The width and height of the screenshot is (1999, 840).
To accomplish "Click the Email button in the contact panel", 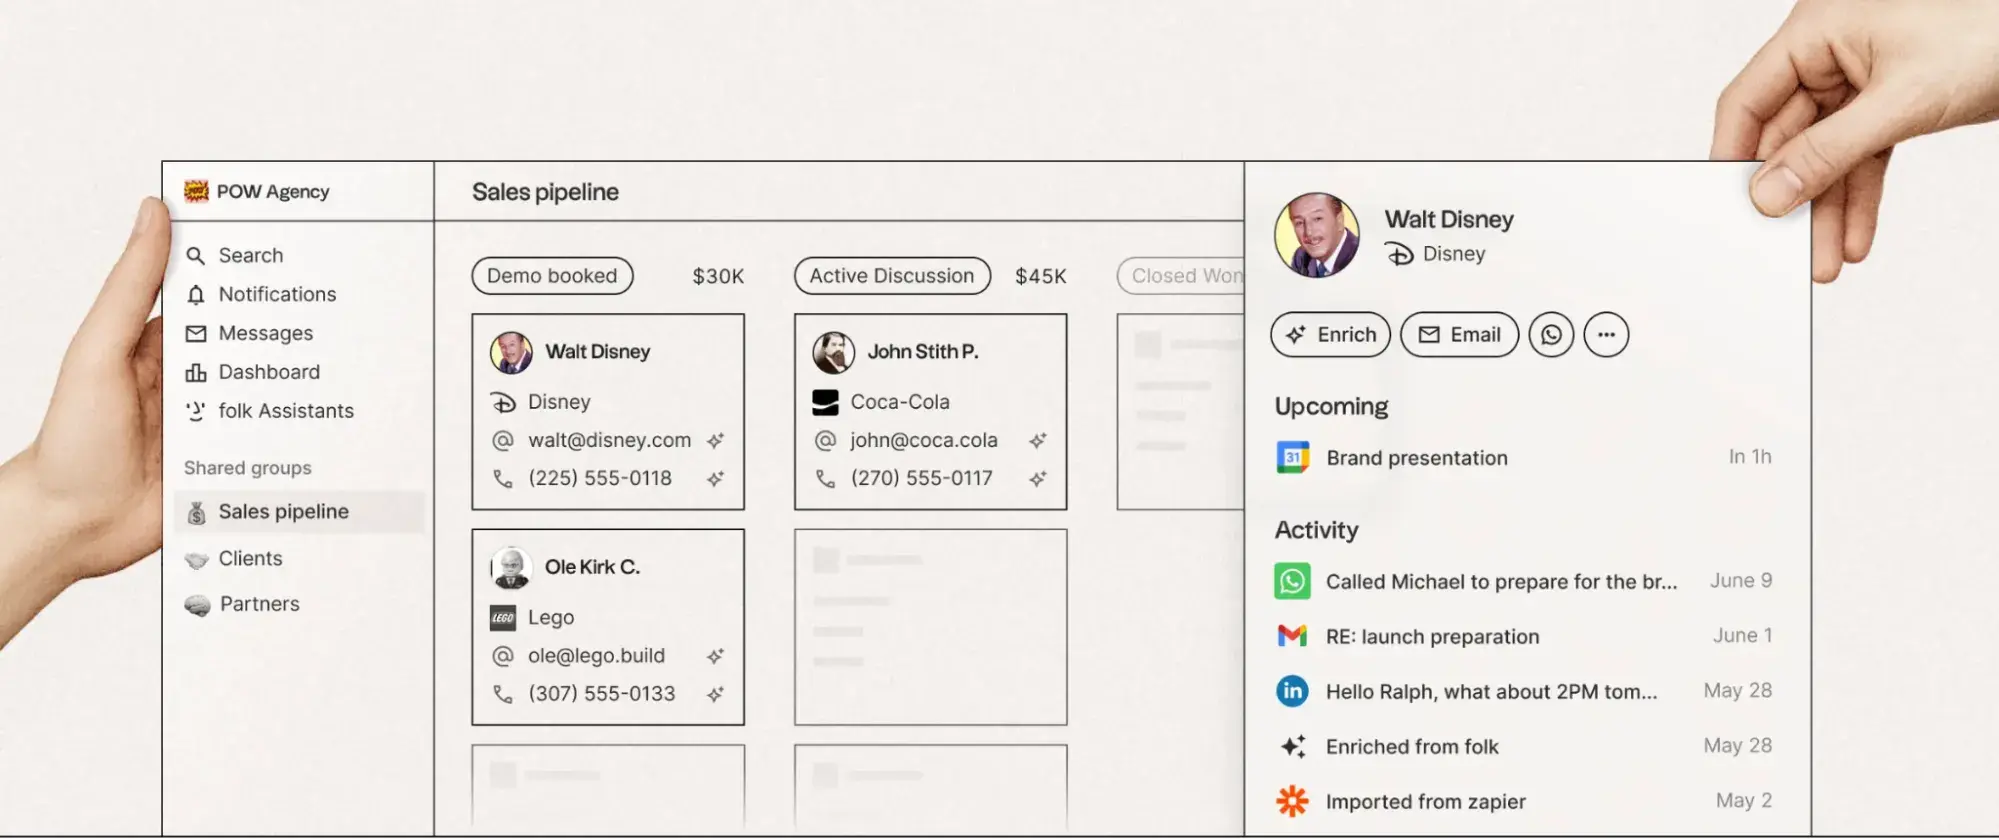I will [1459, 335].
